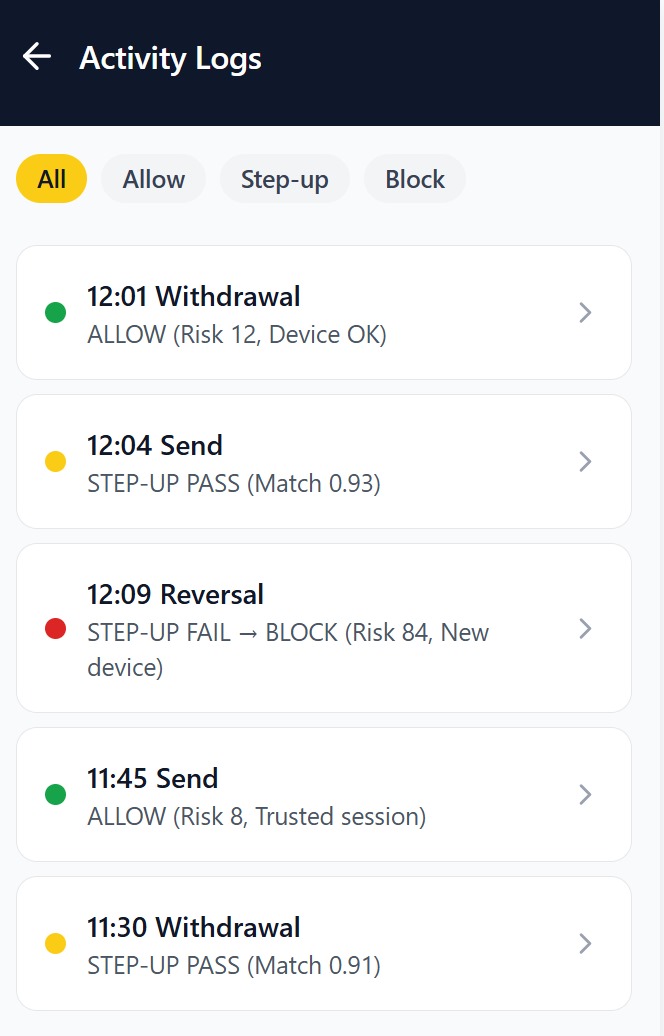664x1036 pixels.
Task: Select the All filter chip
Action: click(52, 180)
